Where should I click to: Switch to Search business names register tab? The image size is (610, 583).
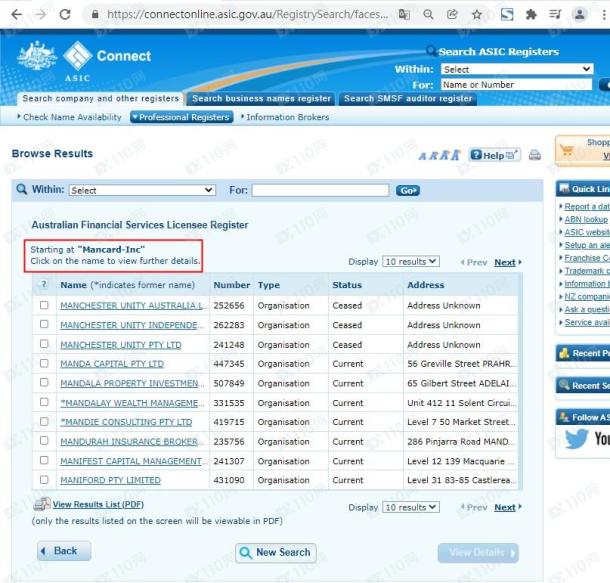[261, 99]
